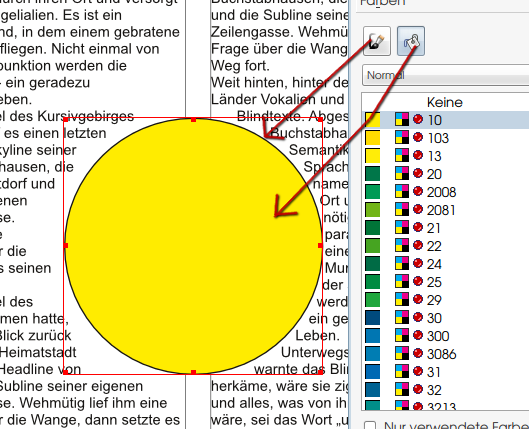The width and height of the screenshot is (529, 429).
Task: Pick blue color 300
Action: (x=445, y=336)
